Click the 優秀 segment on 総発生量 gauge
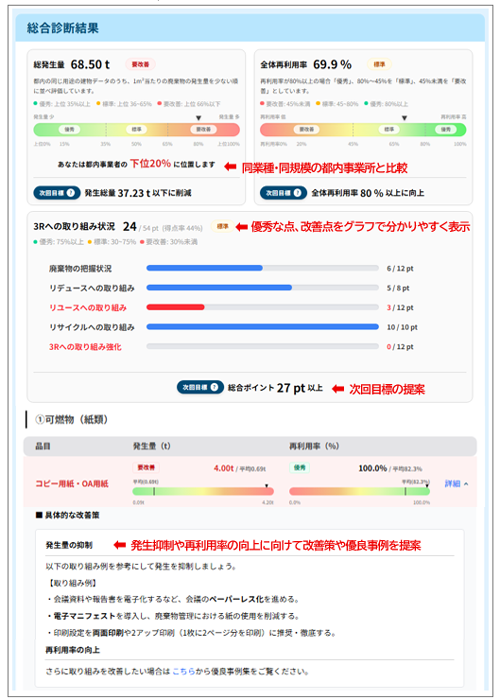The image size is (500, 700). 70,129
